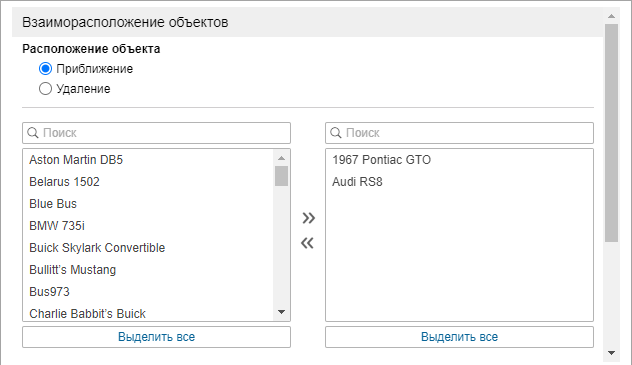Click left Выделить все button
Viewport: 632px width, 365px height.
coord(156,337)
